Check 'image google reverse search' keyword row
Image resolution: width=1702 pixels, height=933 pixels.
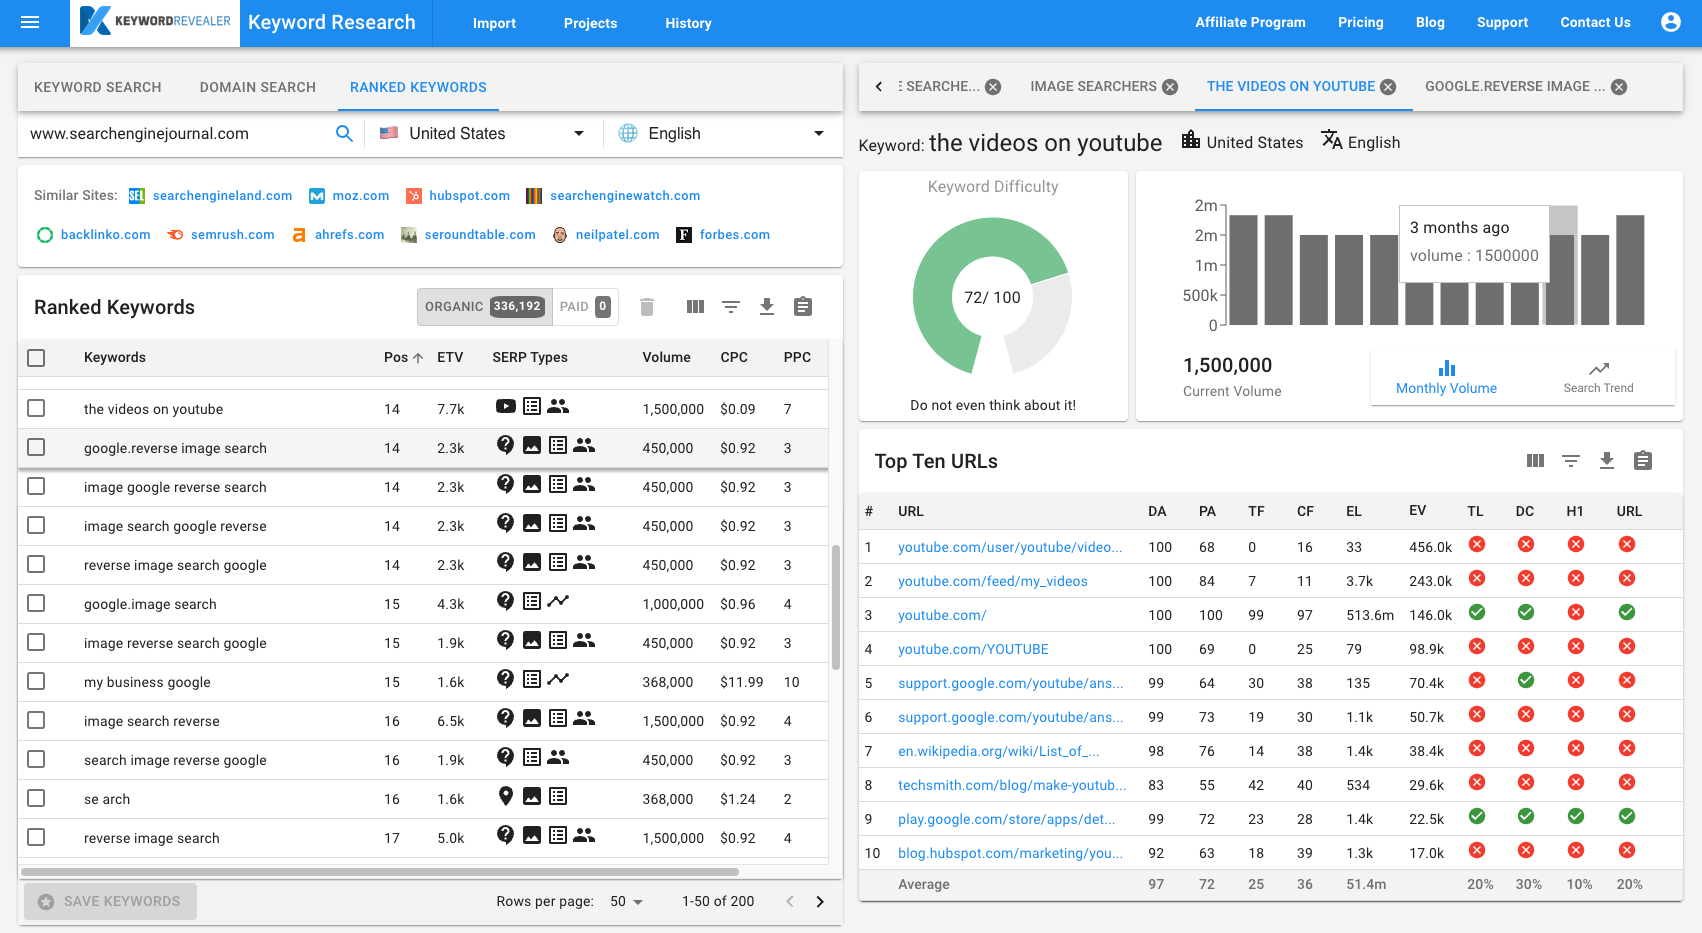tap(36, 486)
